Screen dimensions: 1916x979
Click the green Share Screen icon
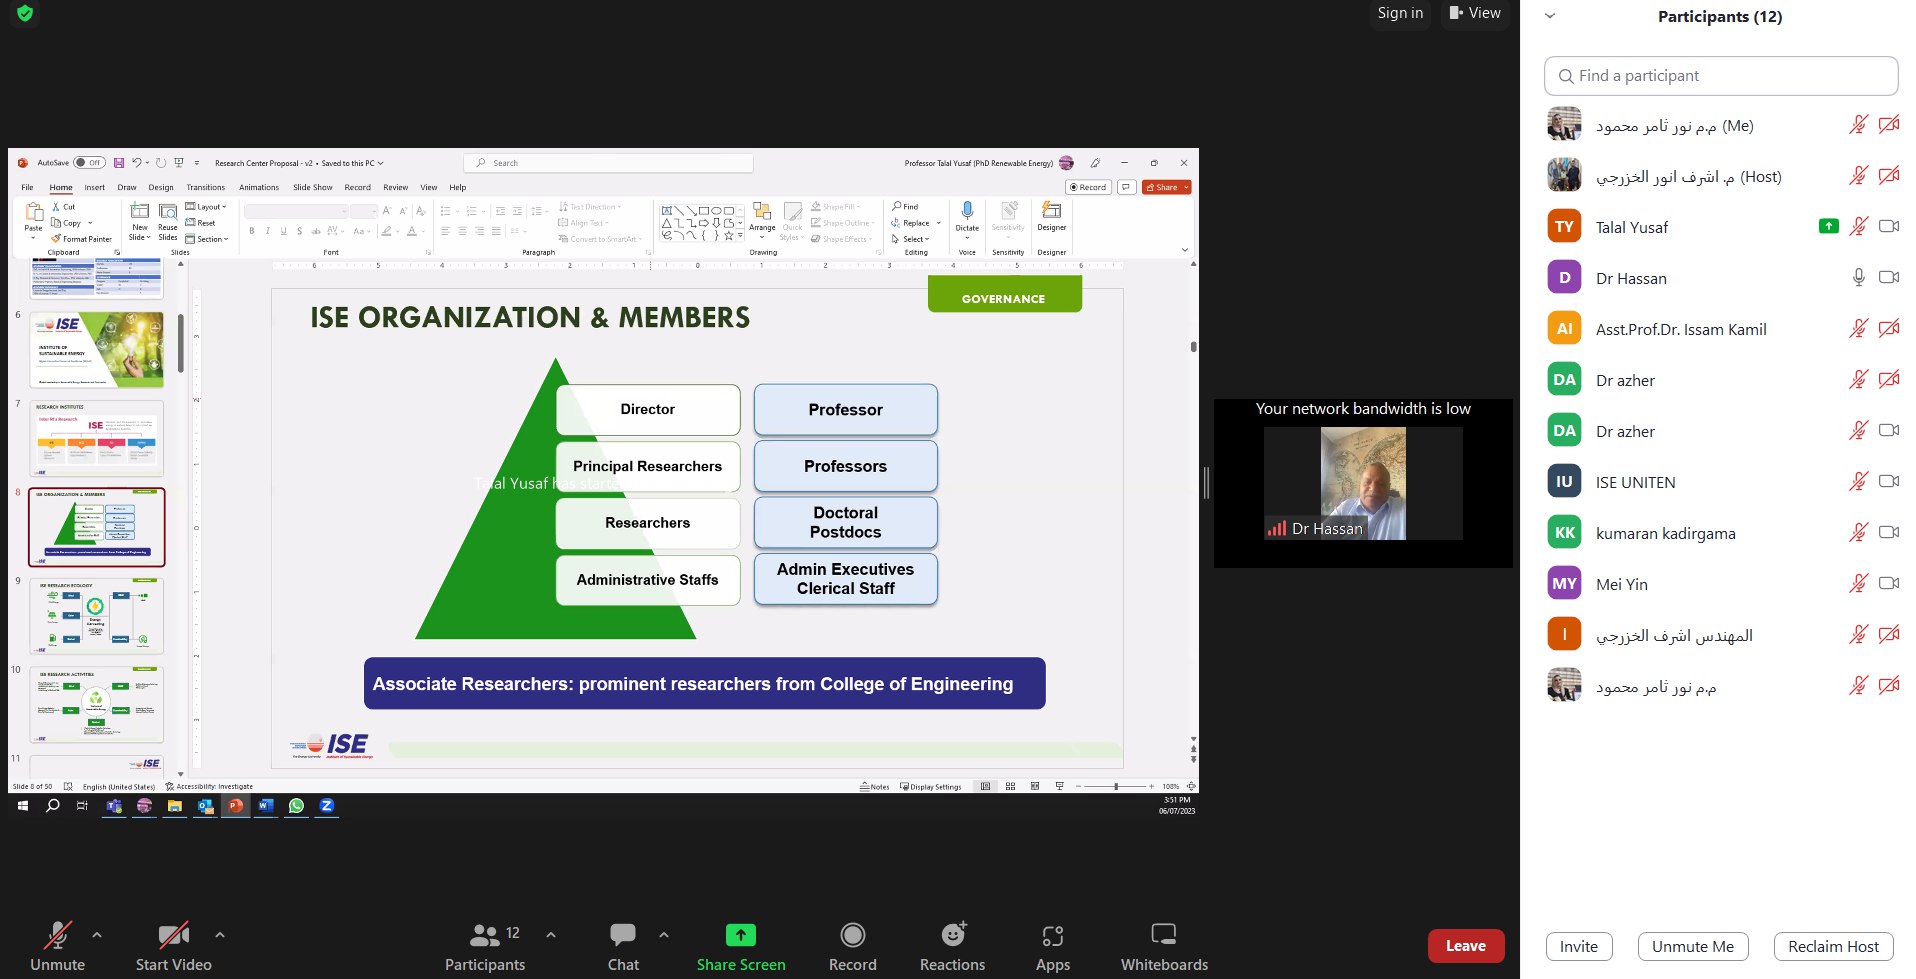[740, 934]
